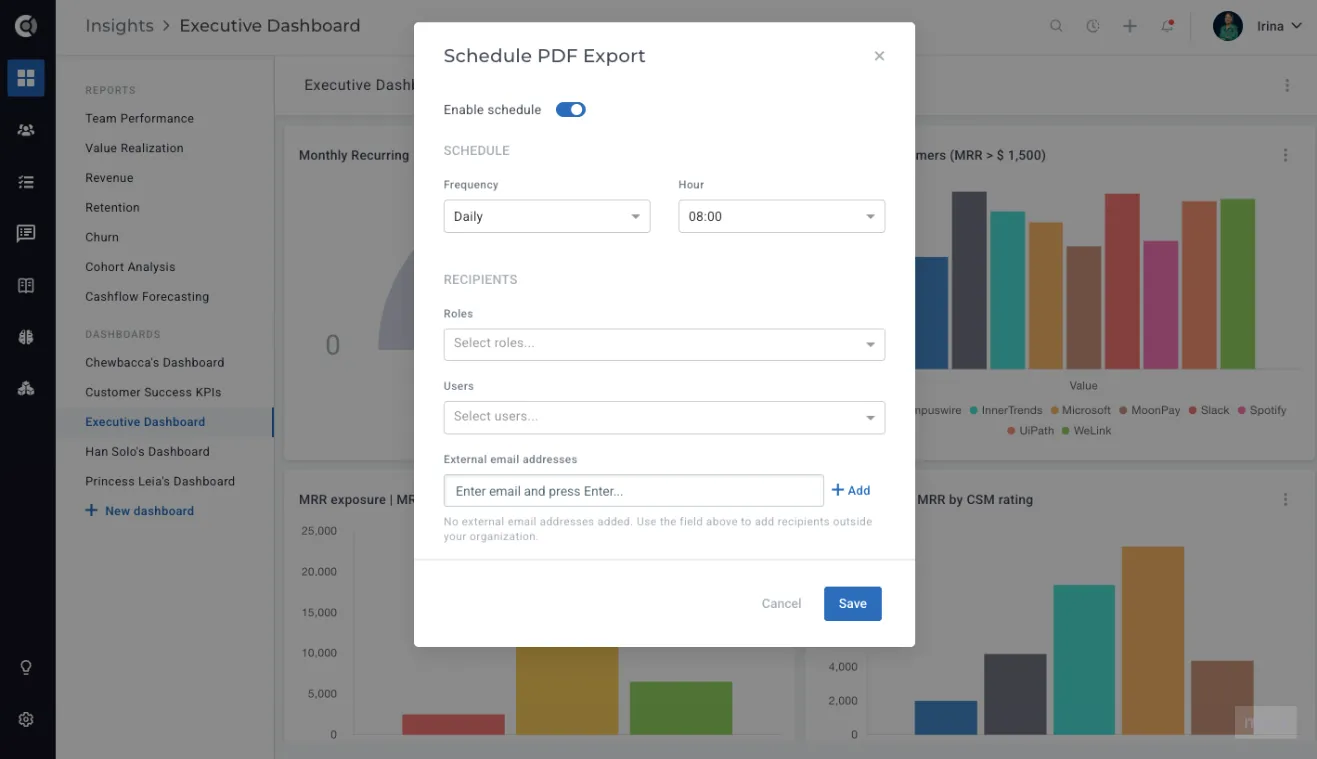Screen dimensions: 1317x759
Task: Expand the Select roles dropdown
Action: pyautogui.click(x=665, y=344)
